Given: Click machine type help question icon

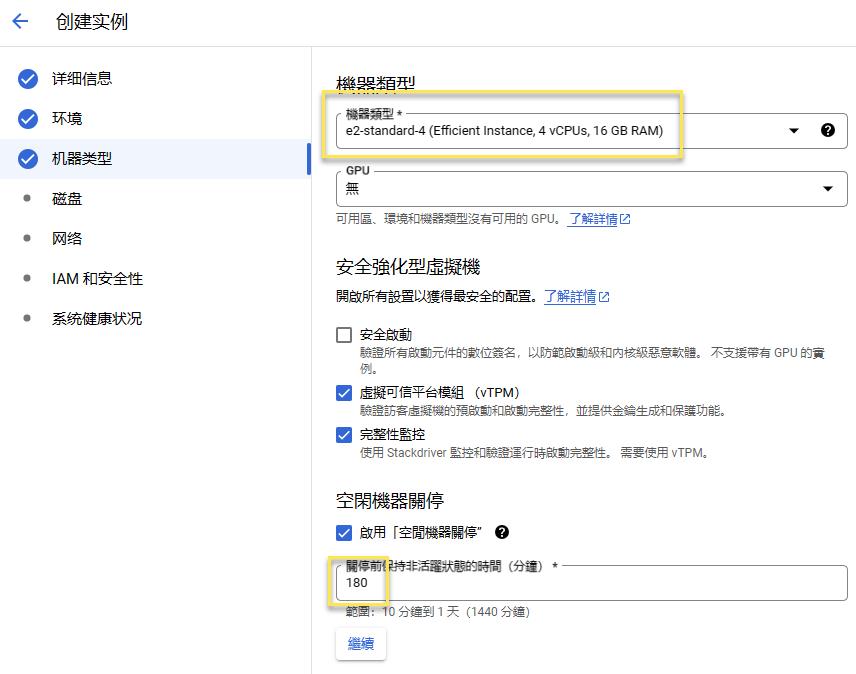Looking at the screenshot, I should [827, 130].
